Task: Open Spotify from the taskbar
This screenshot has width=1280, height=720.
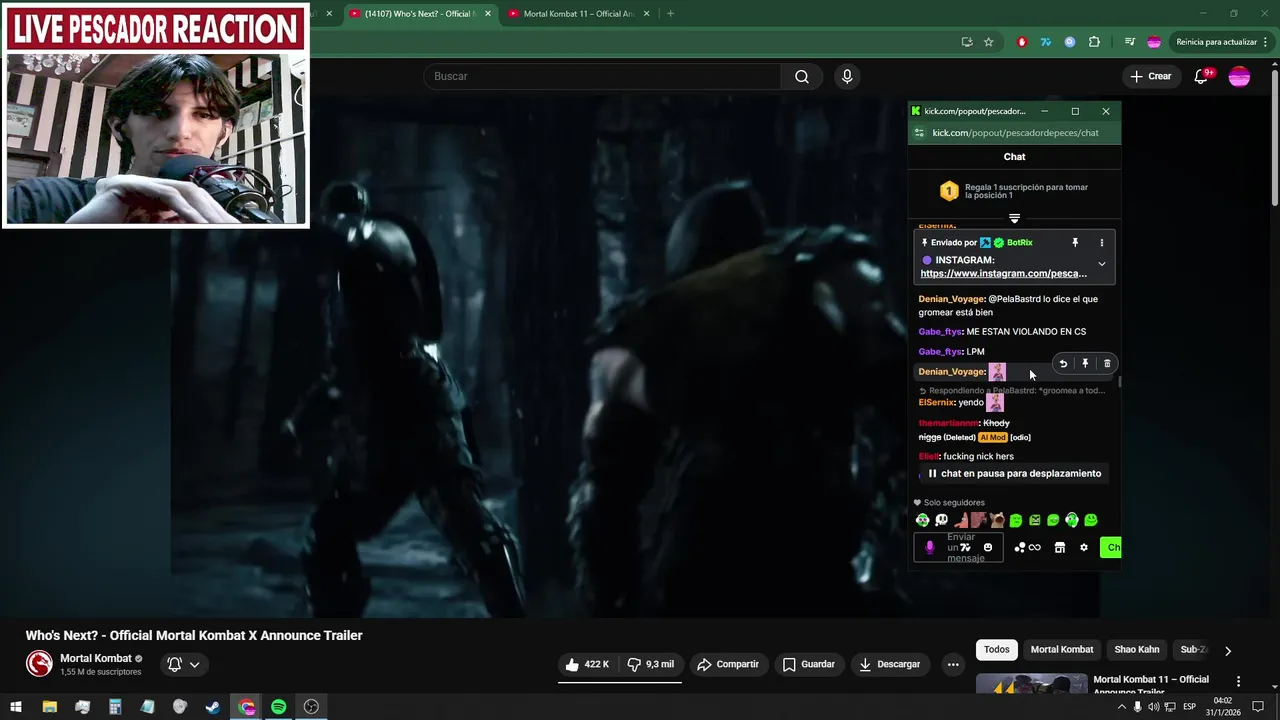Action: [279, 707]
